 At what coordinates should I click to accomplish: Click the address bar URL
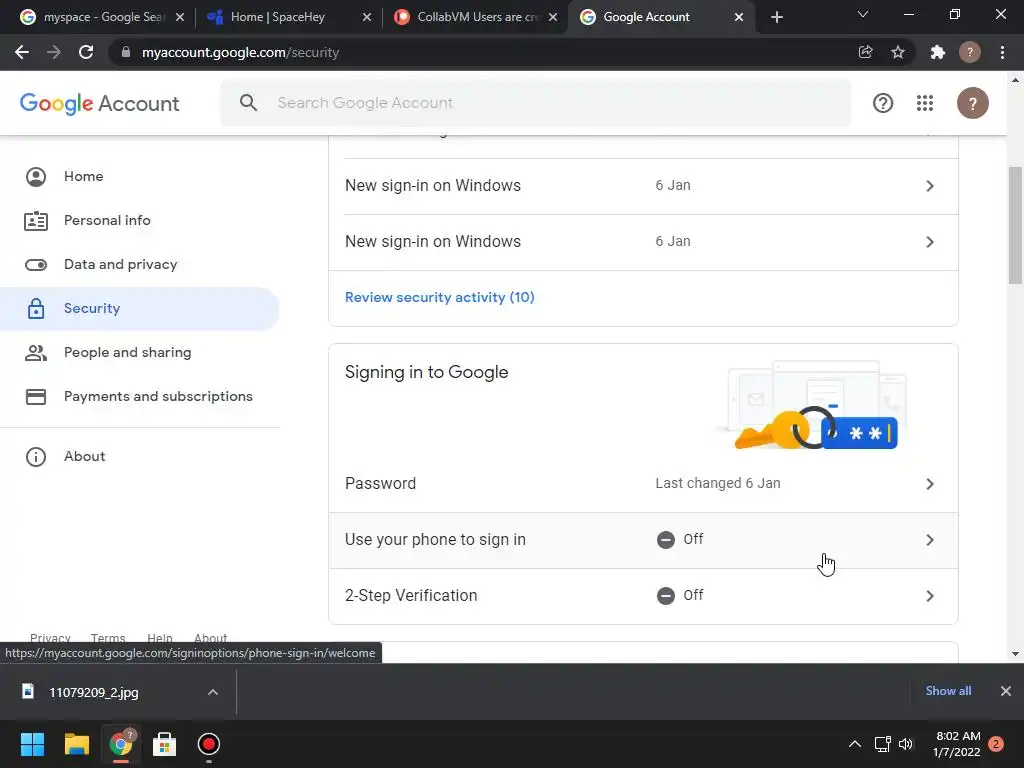coord(240,52)
